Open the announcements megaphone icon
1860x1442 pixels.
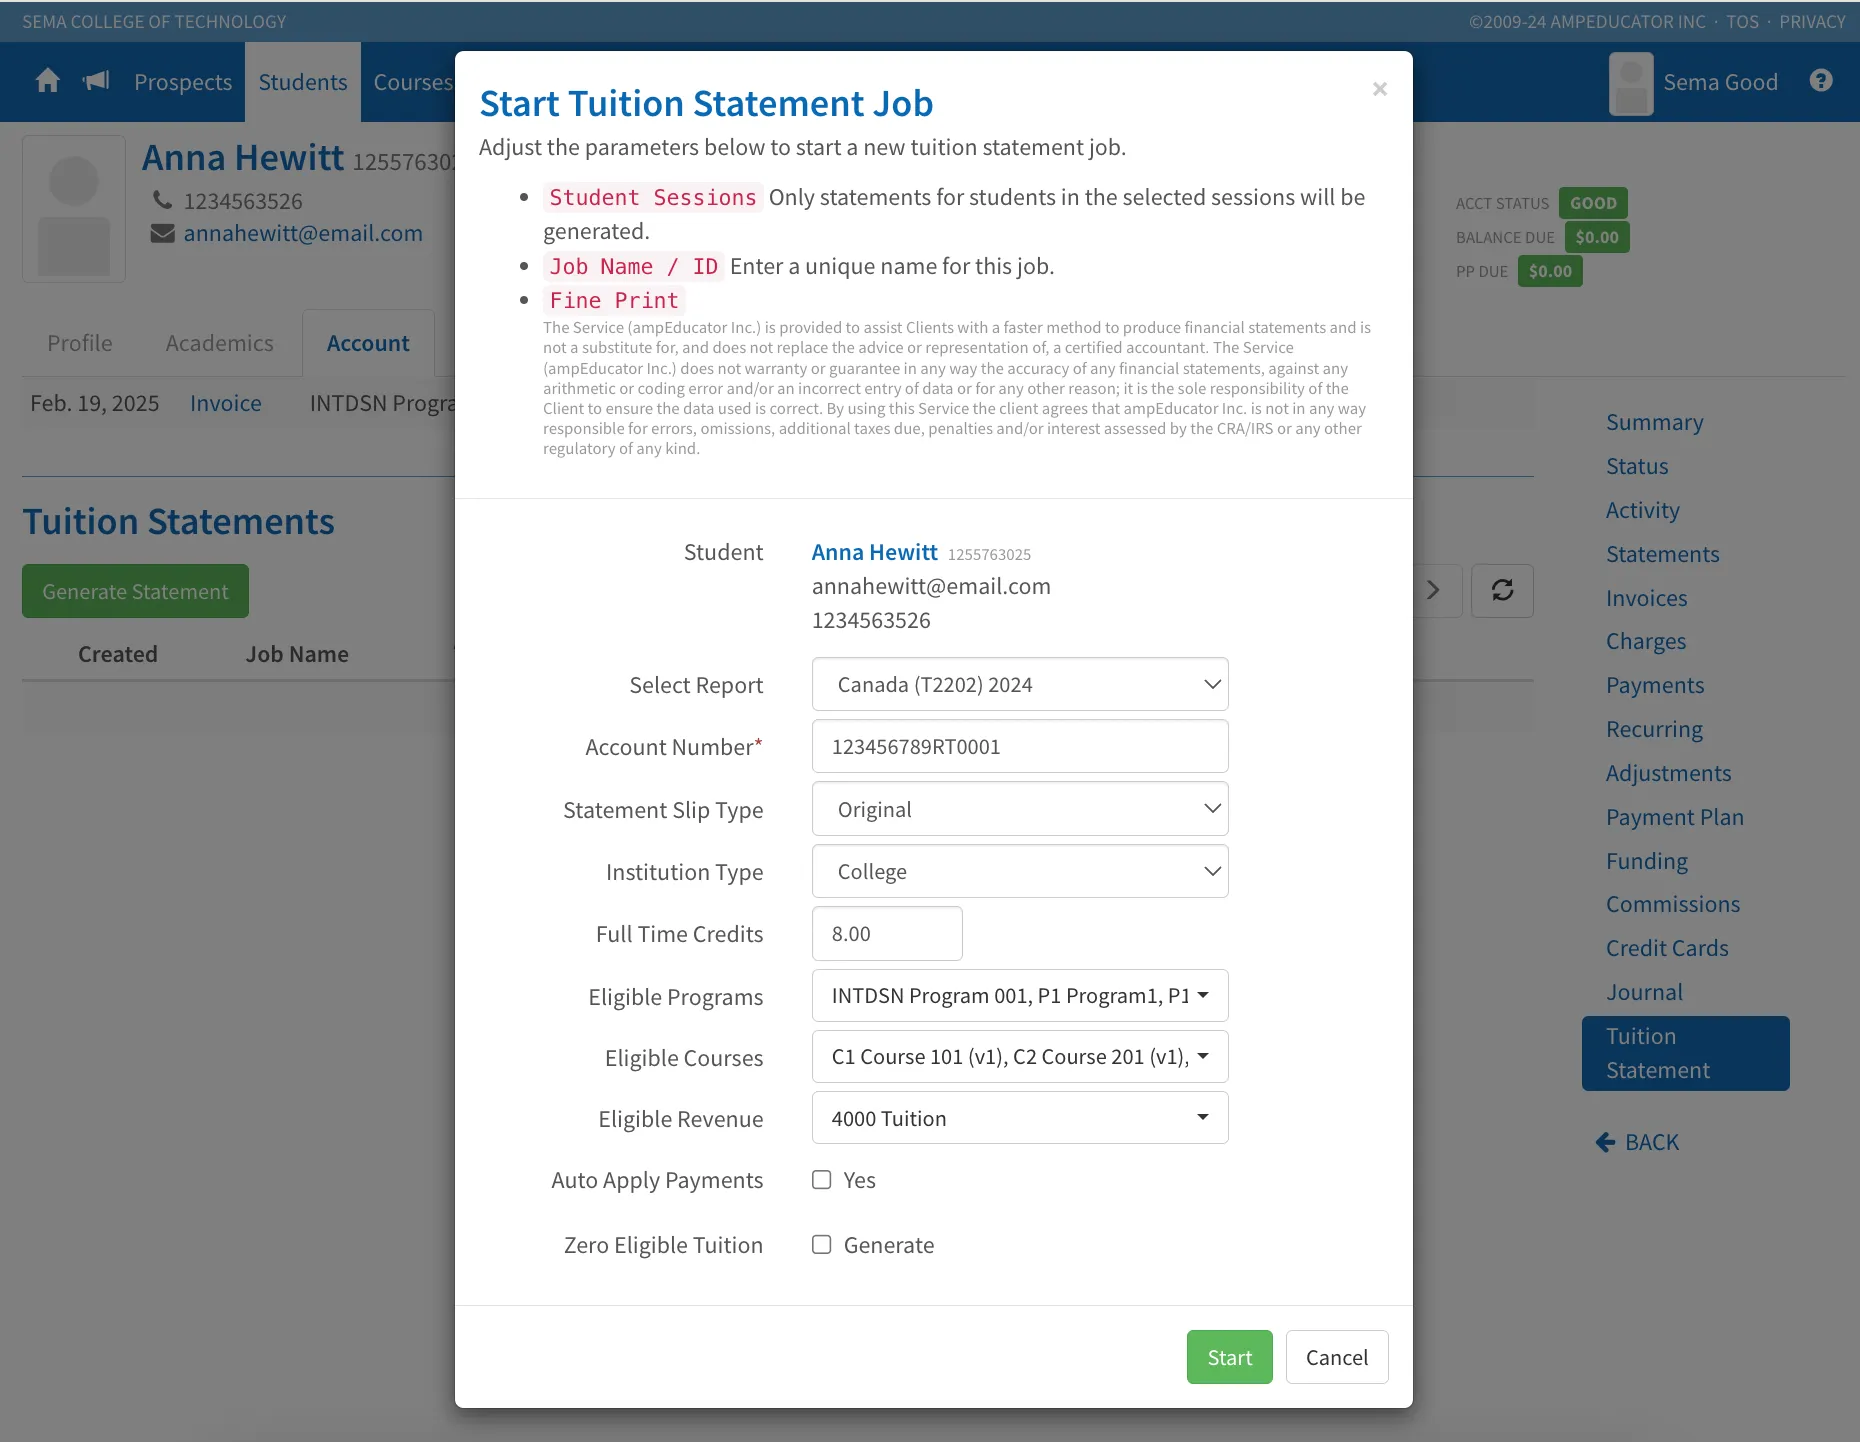[x=96, y=81]
